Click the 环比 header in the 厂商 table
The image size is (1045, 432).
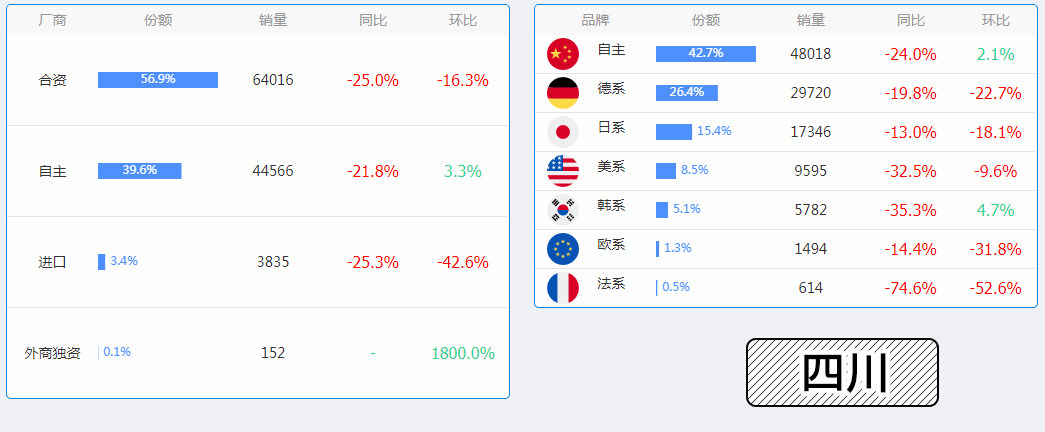[463, 20]
